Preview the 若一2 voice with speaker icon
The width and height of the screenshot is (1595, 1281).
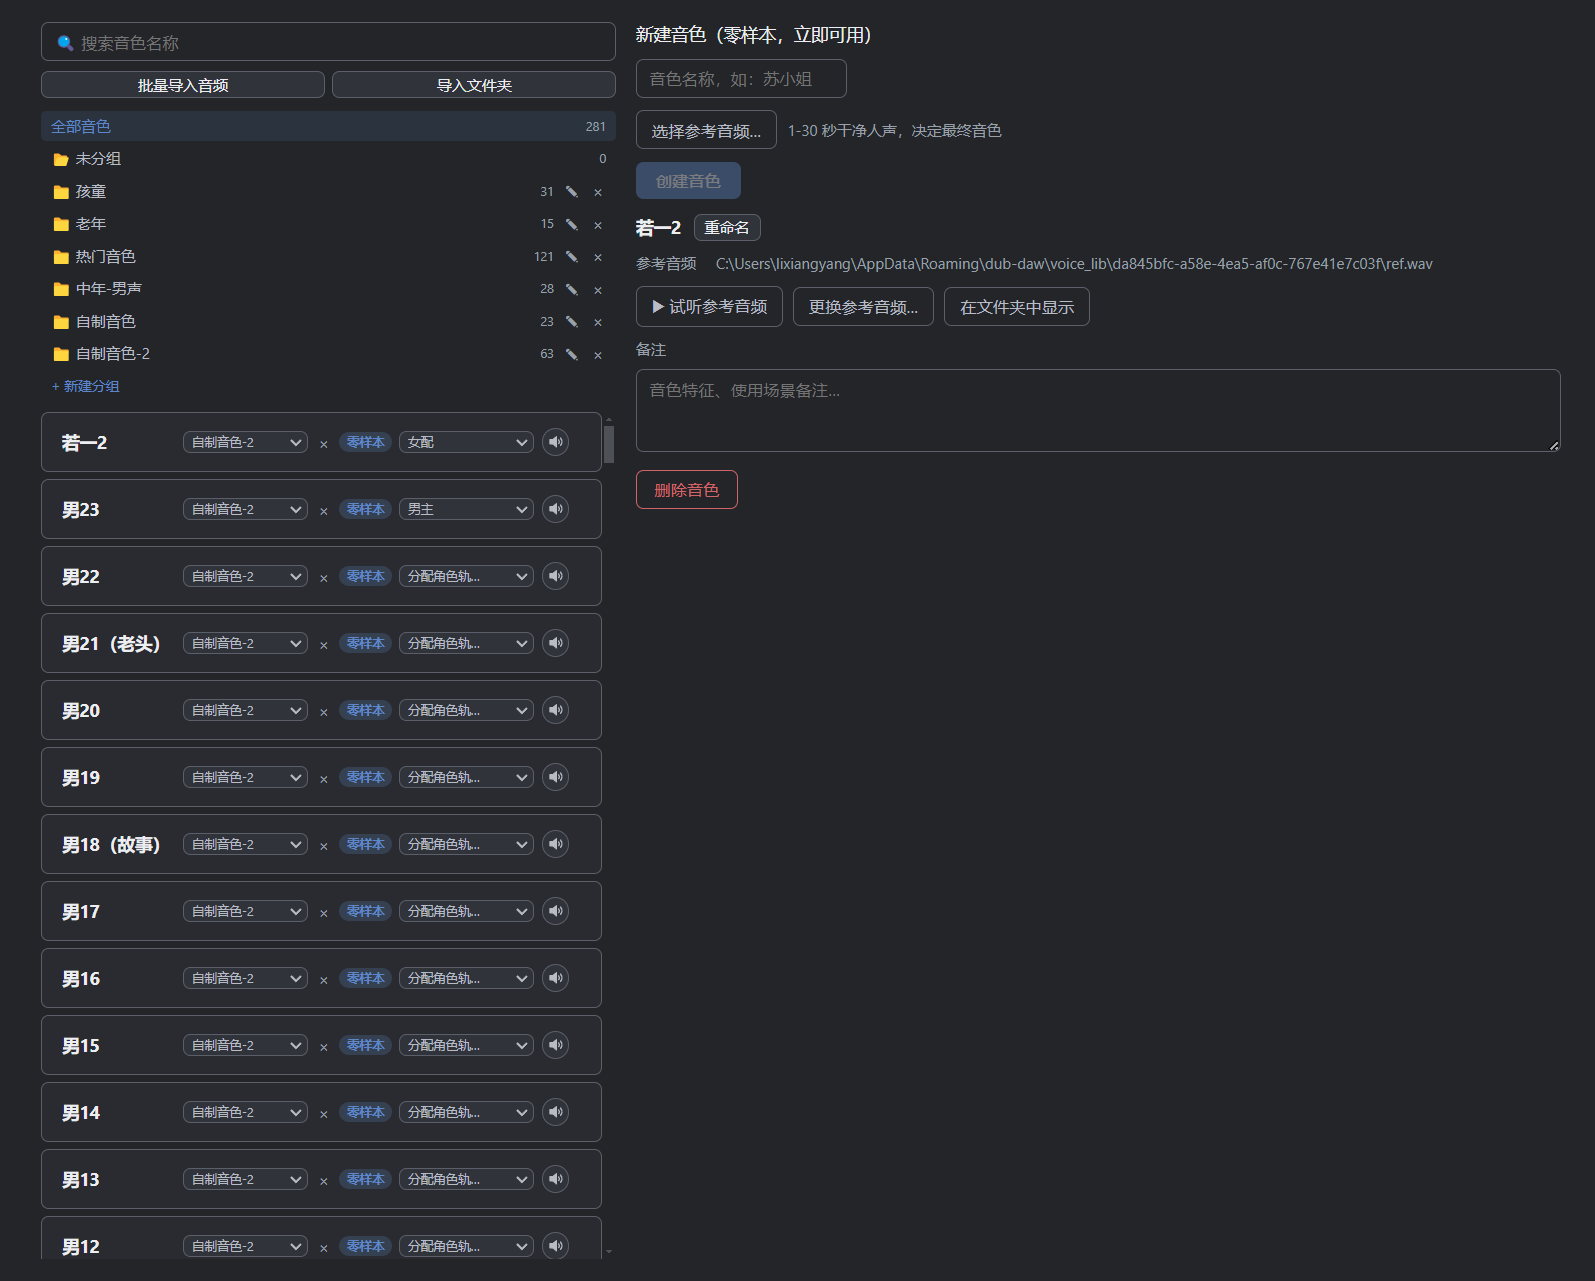point(555,442)
